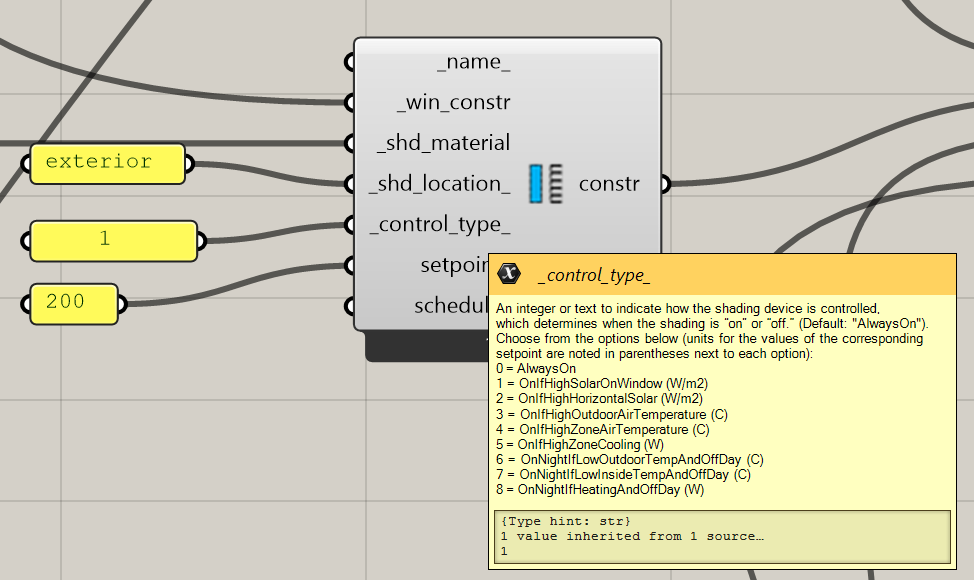Click the output grip of the 1 panel
Screen dimensions: 974x580
coord(202,240)
